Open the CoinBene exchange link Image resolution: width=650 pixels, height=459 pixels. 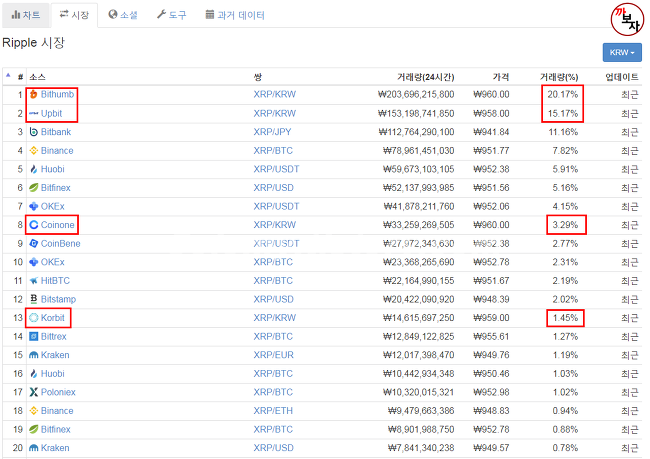(x=61, y=243)
